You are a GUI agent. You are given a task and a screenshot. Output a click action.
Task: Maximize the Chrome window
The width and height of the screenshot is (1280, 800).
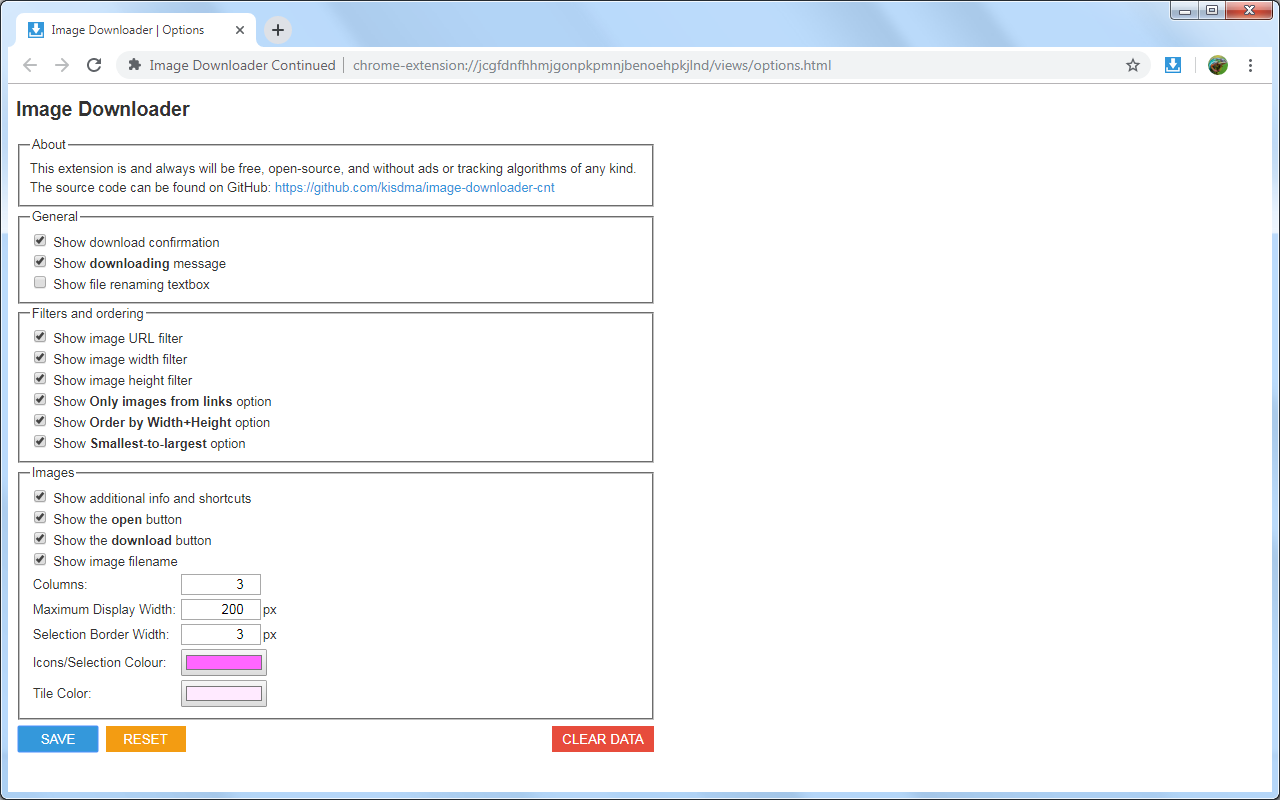tap(1212, 11)
